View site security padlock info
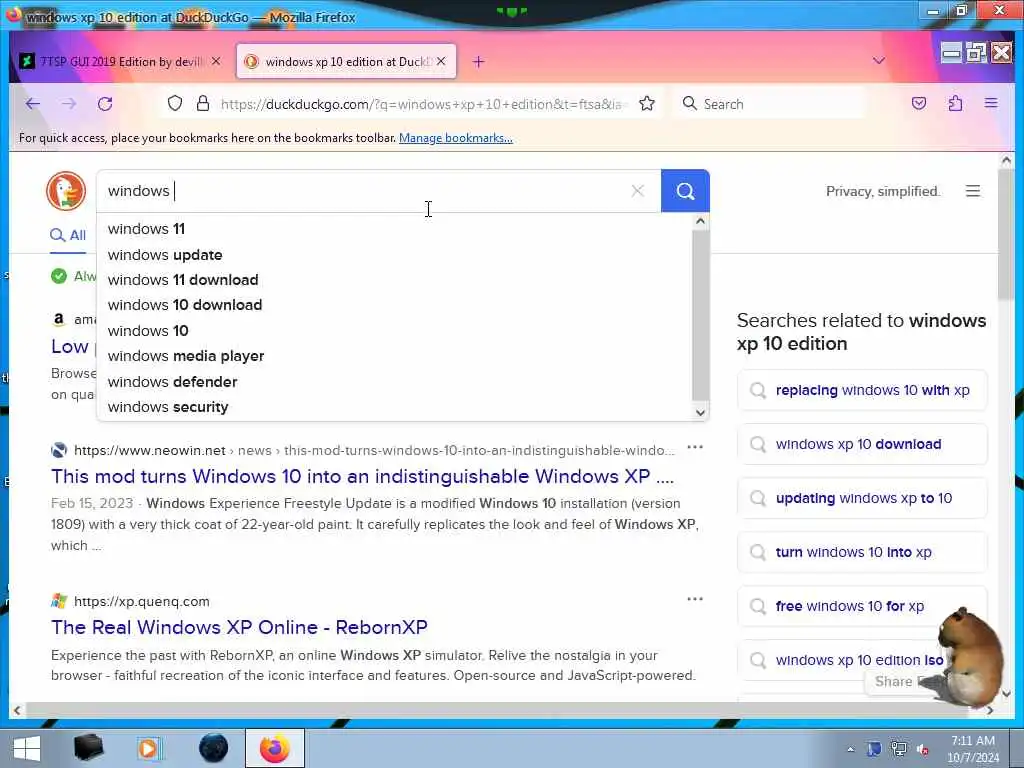This screenshot has height=768, width=1024. [x=203, y=103]
